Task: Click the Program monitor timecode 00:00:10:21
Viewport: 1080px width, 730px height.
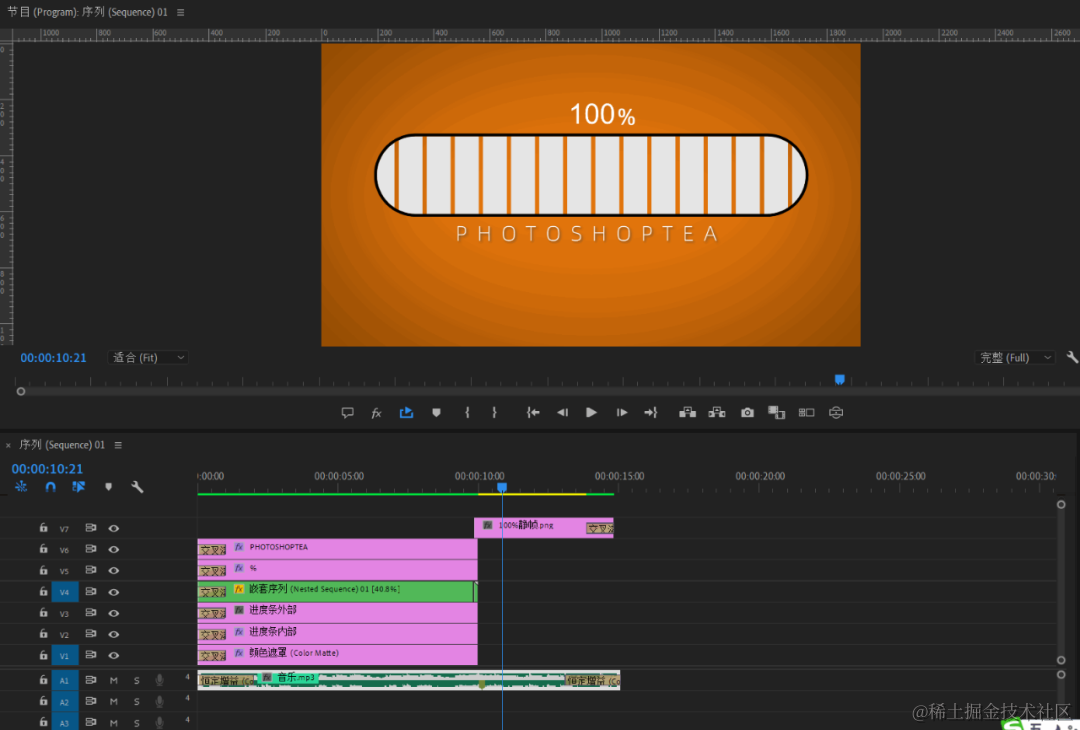Action: (53, 357)
